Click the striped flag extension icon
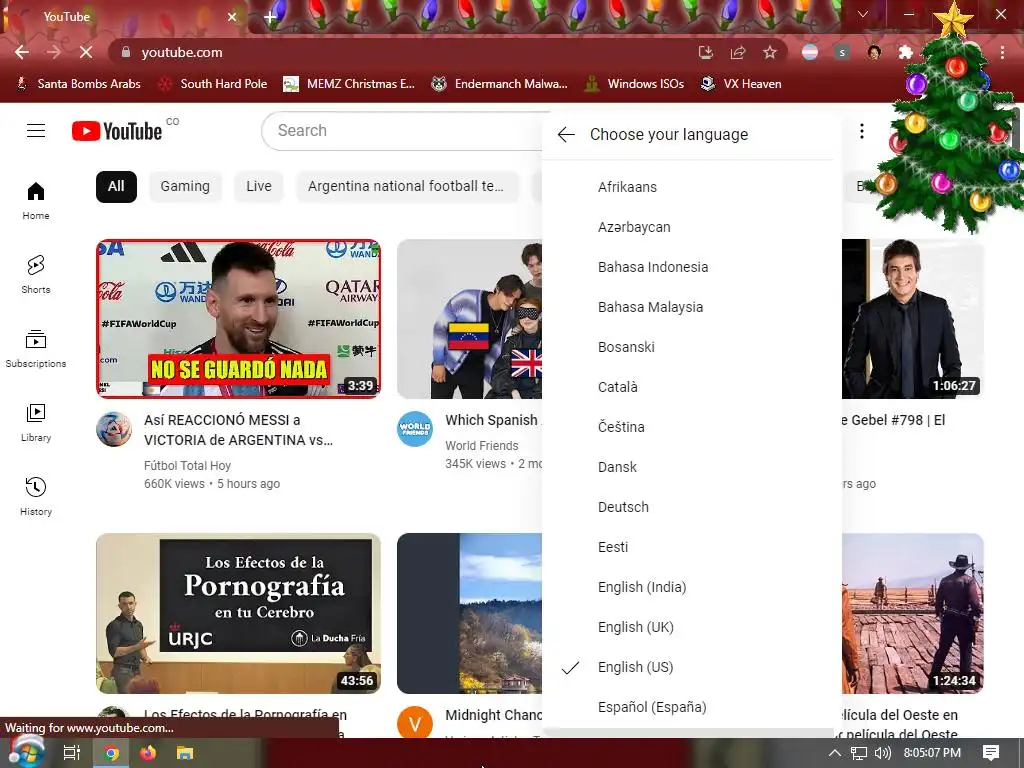The height and width of the screenshot is (768, 1024). pos(810,52)
